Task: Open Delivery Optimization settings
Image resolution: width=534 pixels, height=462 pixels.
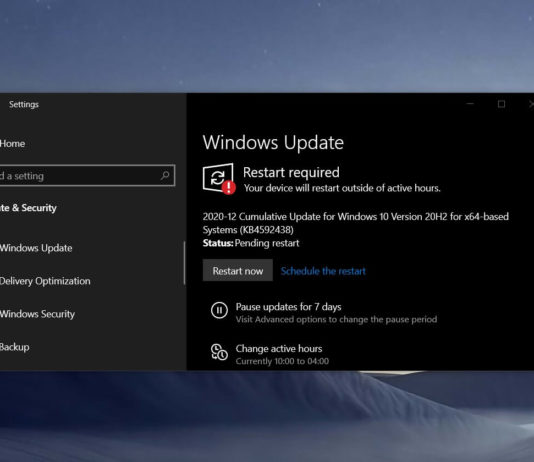Action: 45,281
